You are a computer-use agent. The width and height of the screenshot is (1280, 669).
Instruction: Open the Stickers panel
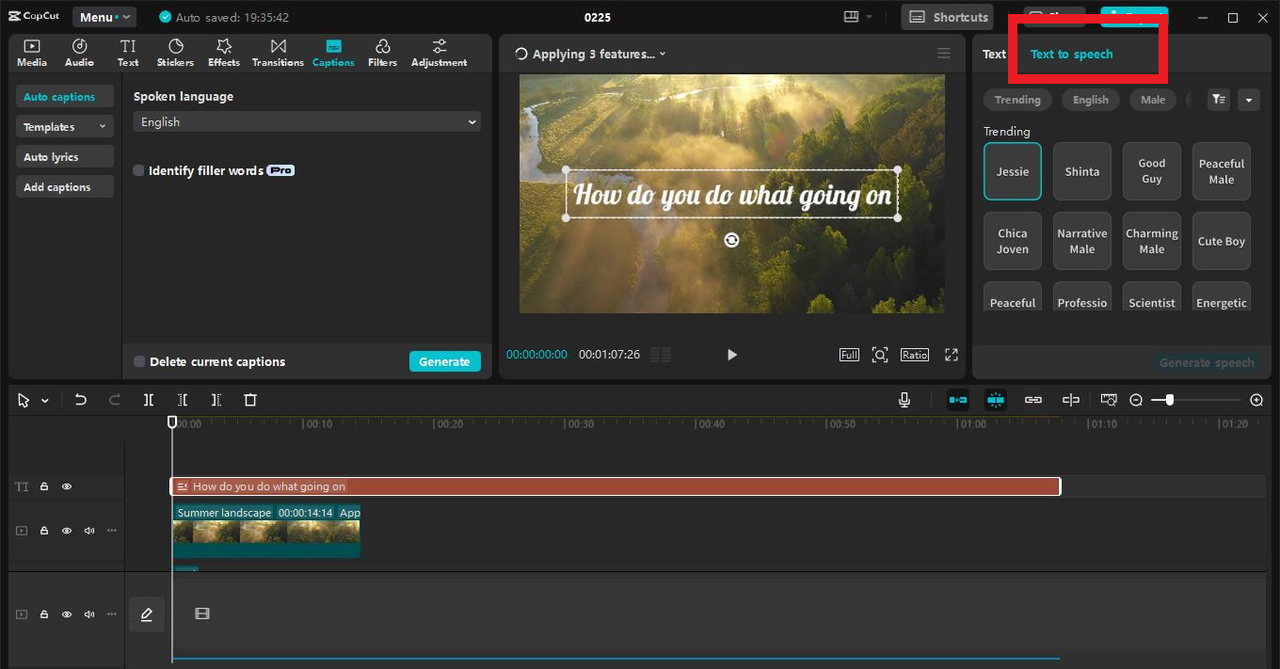pos(175,51)
